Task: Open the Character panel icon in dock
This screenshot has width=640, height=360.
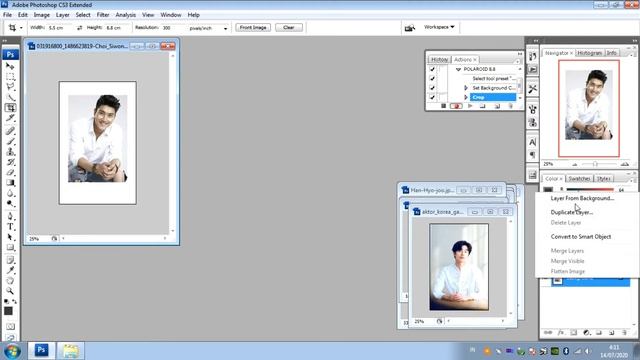Action: pyautogui.click(x=532, y=142)
